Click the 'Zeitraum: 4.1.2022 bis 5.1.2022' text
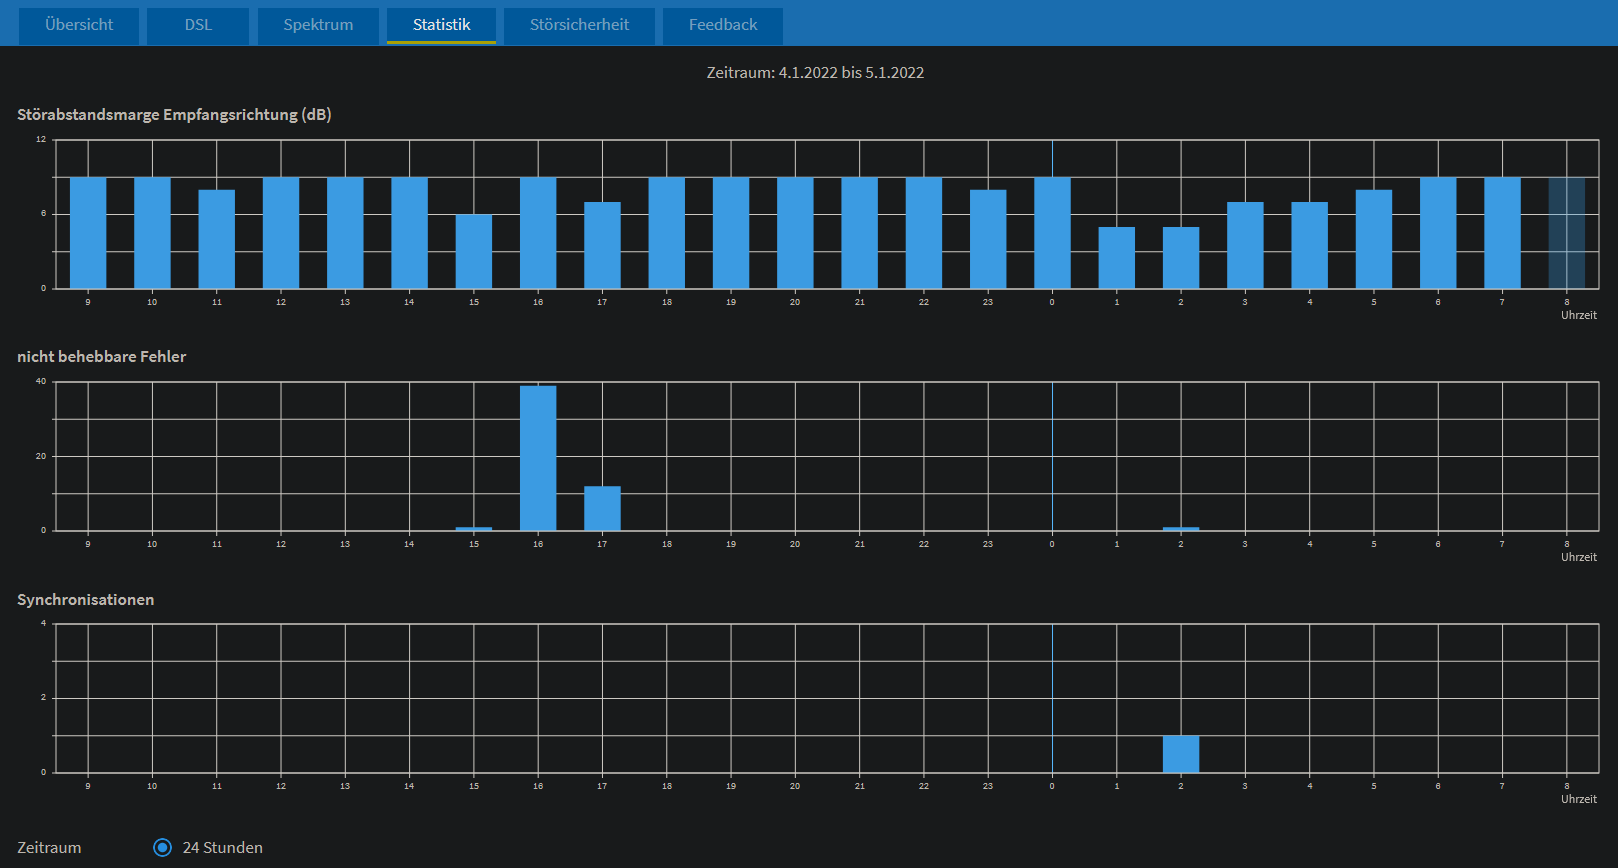This screenshot has height=868, width=1618. 815,73
